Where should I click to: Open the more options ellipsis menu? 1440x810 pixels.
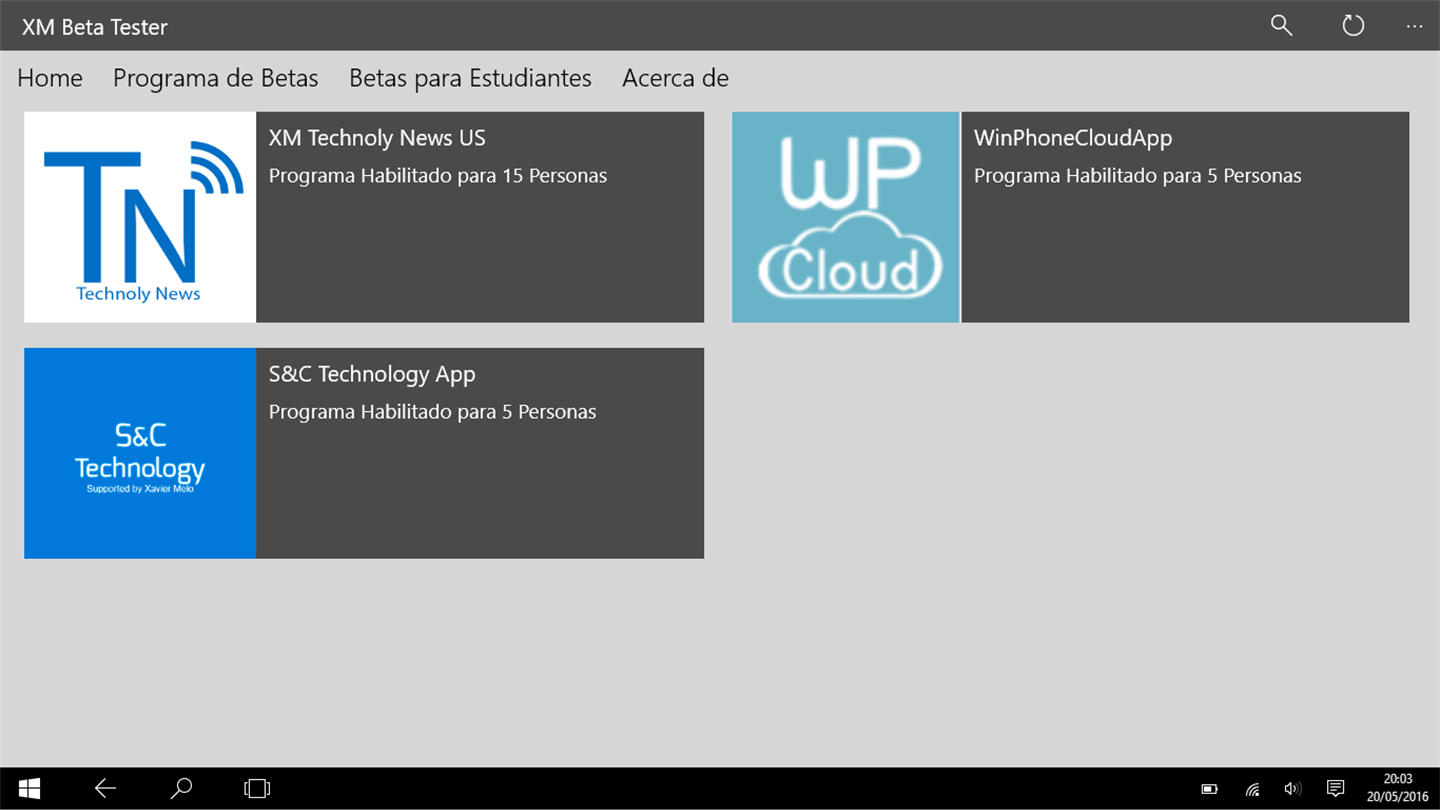tap(1414, 26)
